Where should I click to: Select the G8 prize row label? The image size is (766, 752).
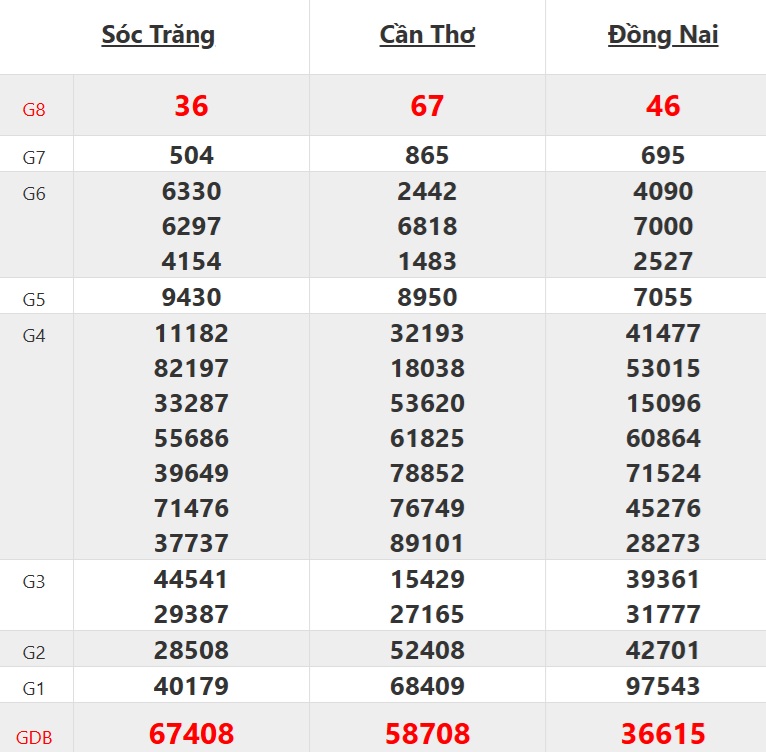pyautogui.click(x=34, y=109)
